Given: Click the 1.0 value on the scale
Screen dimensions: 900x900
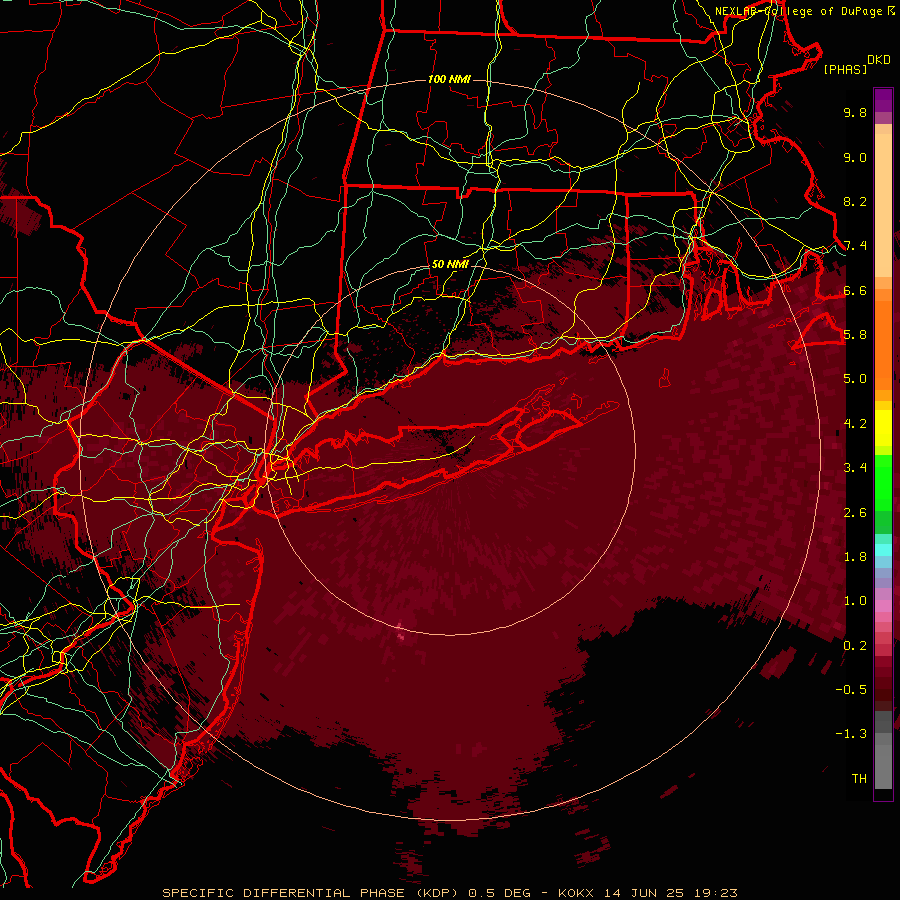Looking at the screenshot, I should click(x=855, y=601).
